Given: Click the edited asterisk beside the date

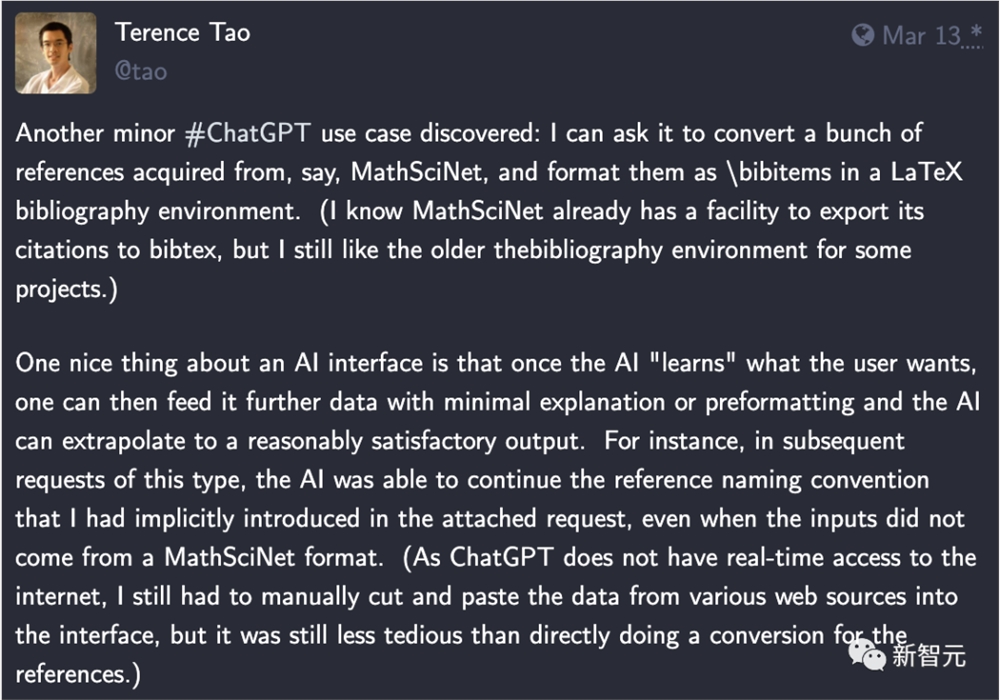Looking at the screenshot, I should point(975,32).
